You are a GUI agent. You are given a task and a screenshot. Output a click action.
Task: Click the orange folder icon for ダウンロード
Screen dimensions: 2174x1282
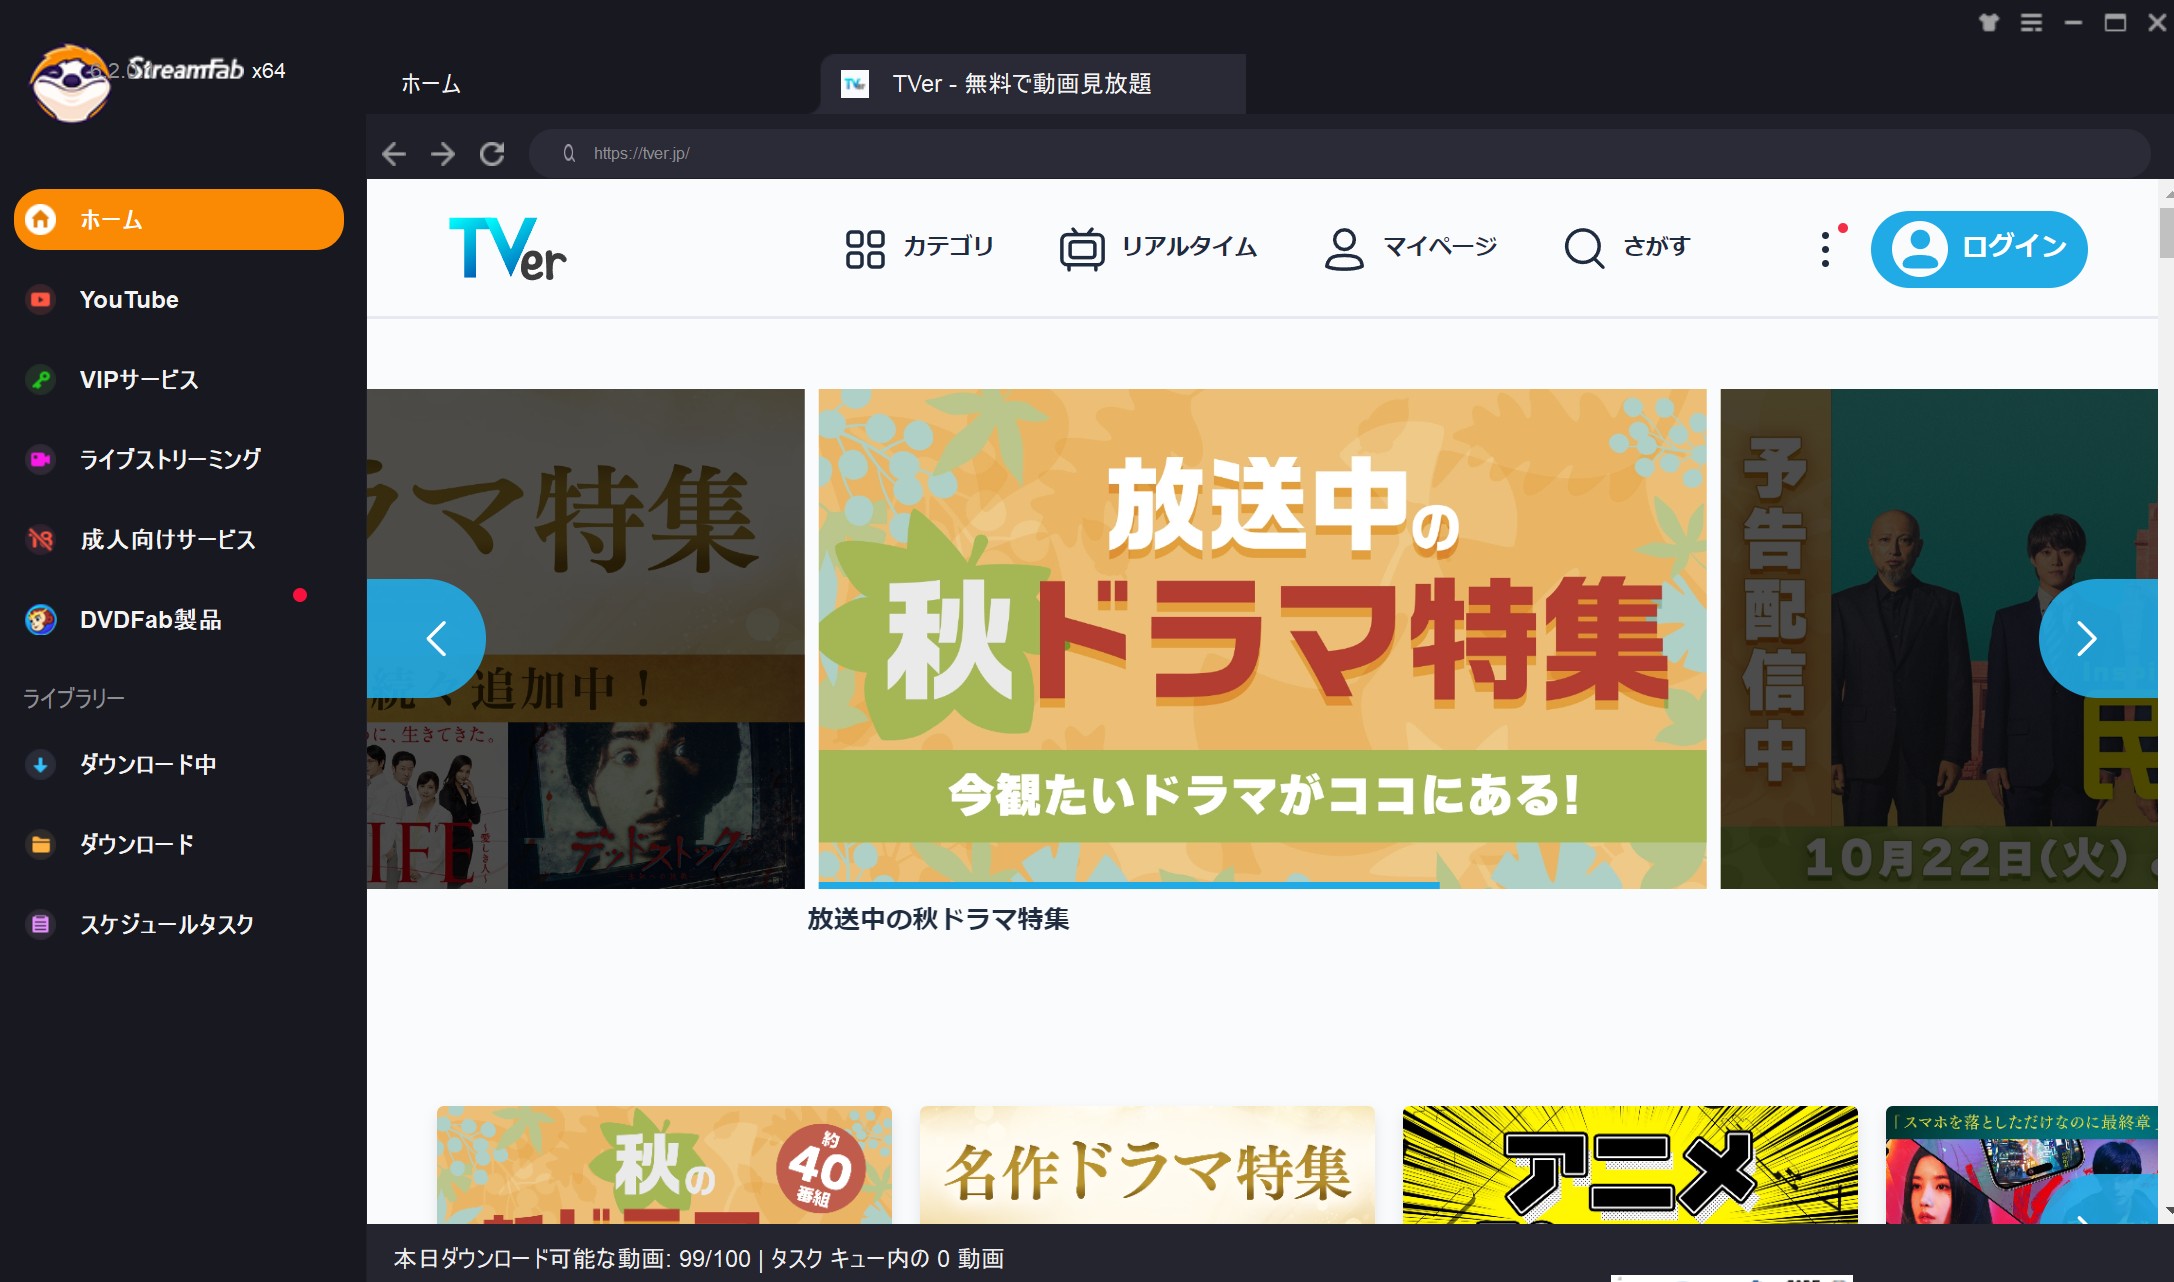(40, 845)
